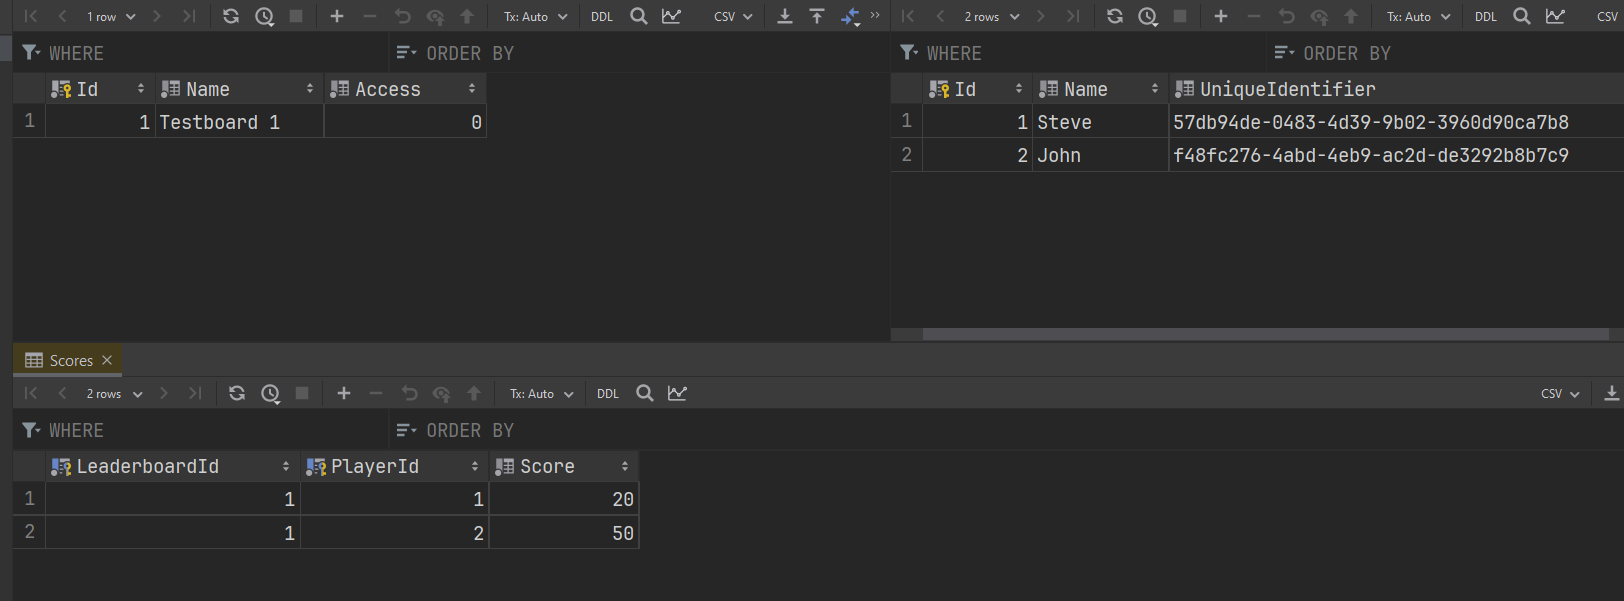Open compare data icon in Access table panel
The height and width of the screenshot is (601, 1624).
(850, 16)
